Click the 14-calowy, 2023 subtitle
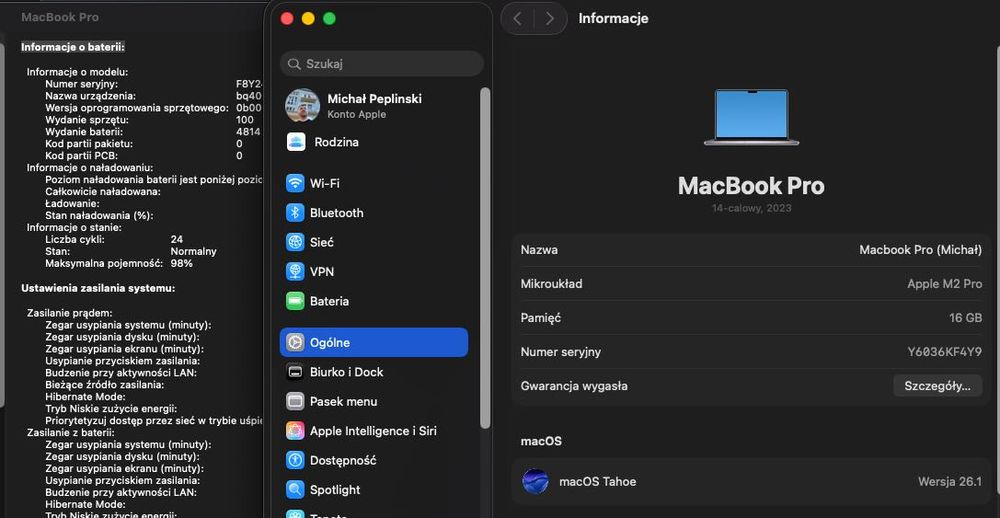Image resolution: width=1000 pixels, height=518 pixels. 751,209
